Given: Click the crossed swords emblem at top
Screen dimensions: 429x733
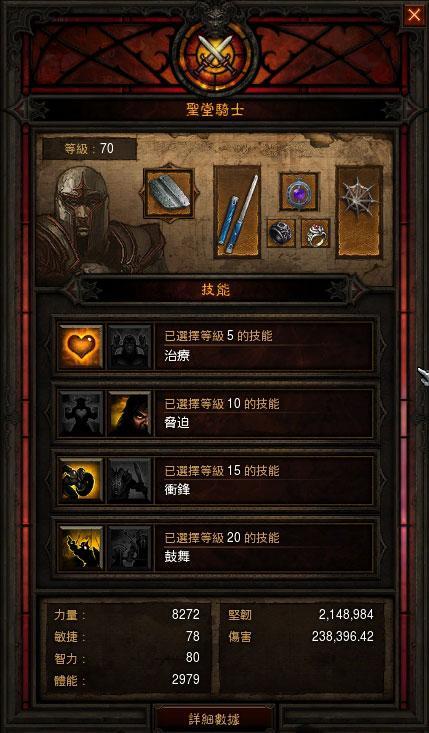Looking at the screenshot, I should [x=214, y=55].
